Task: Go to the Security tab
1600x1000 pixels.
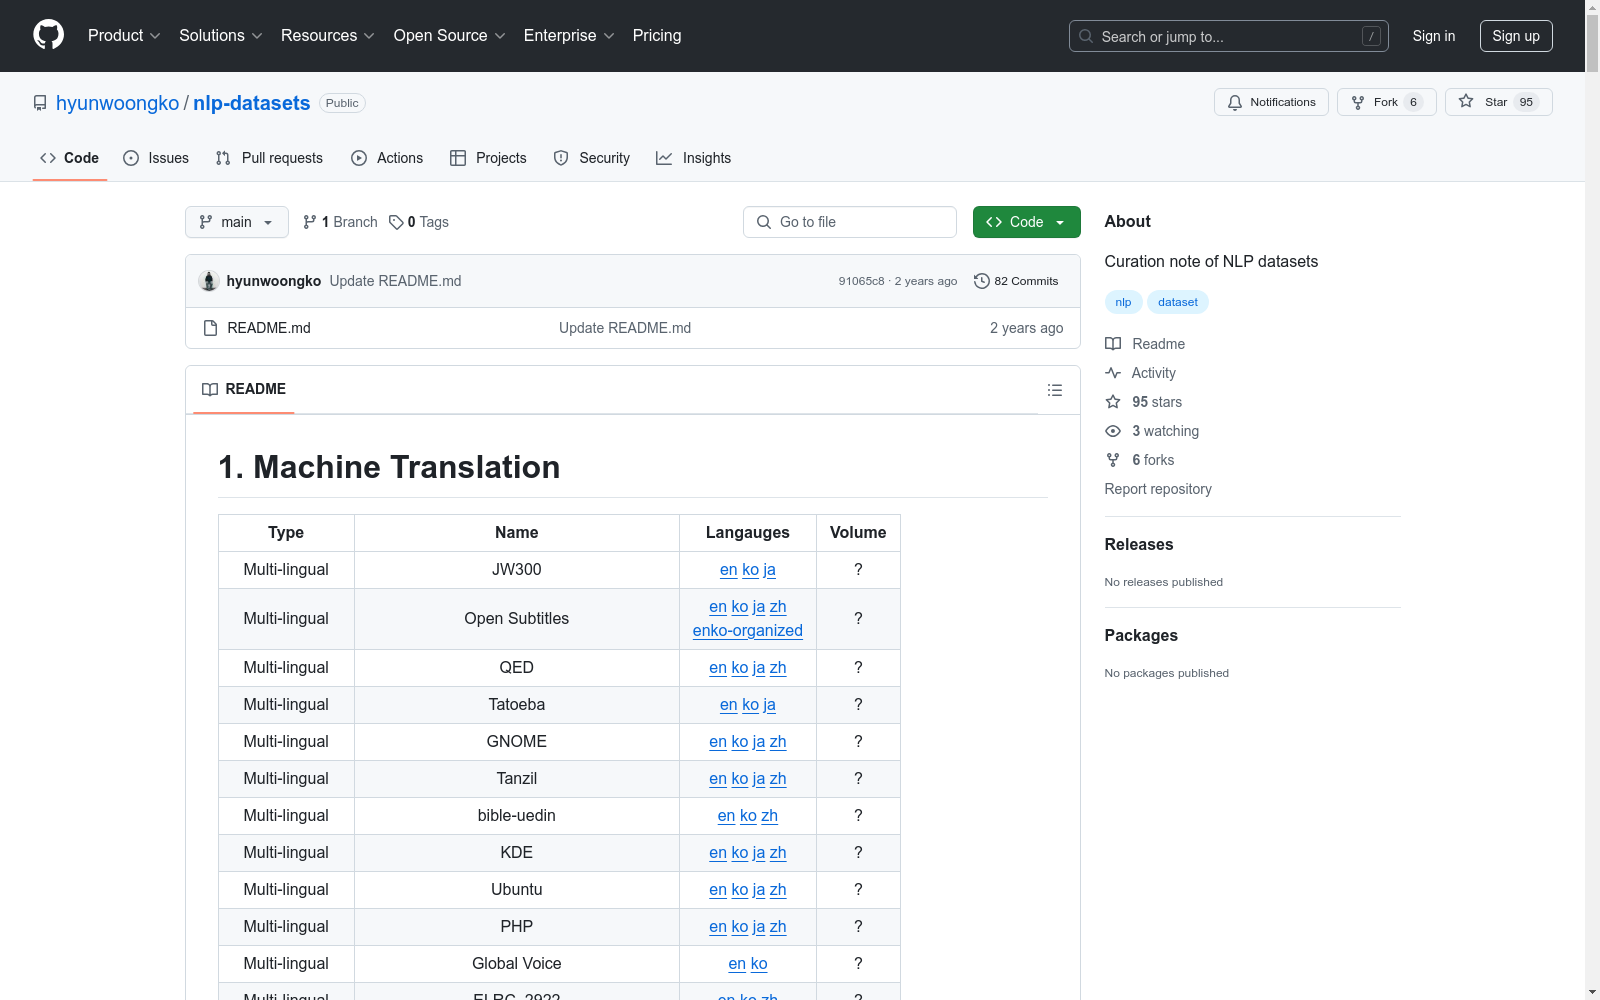Action: (x=592, y=158)
